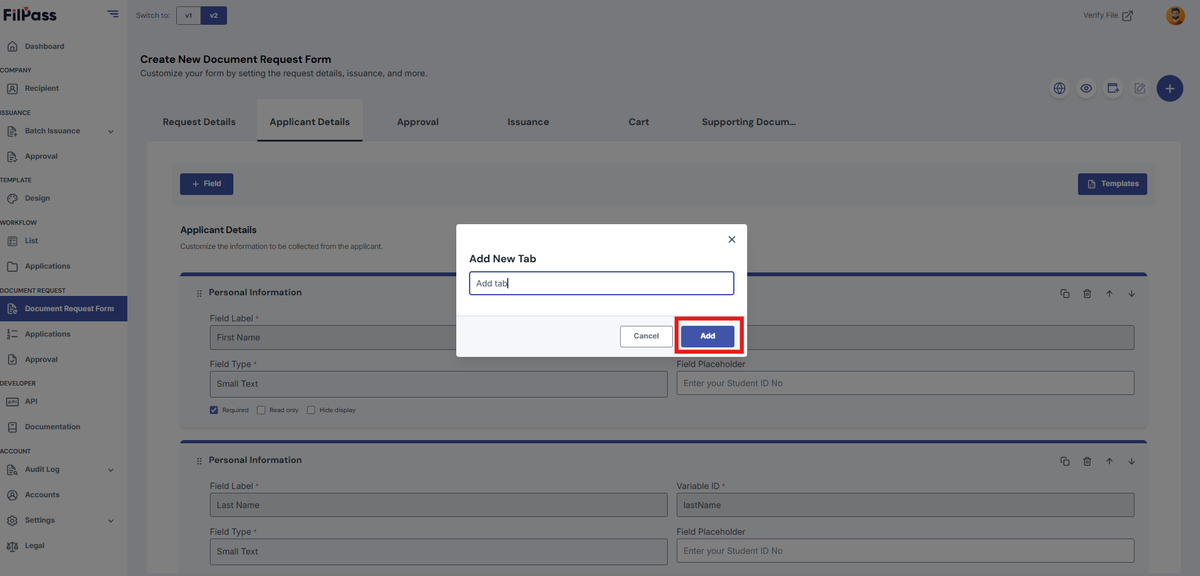The width and height of the screenshot is (1200, 576).
Task: Switch to the Approval tab
Action: (x=418, y=122)
